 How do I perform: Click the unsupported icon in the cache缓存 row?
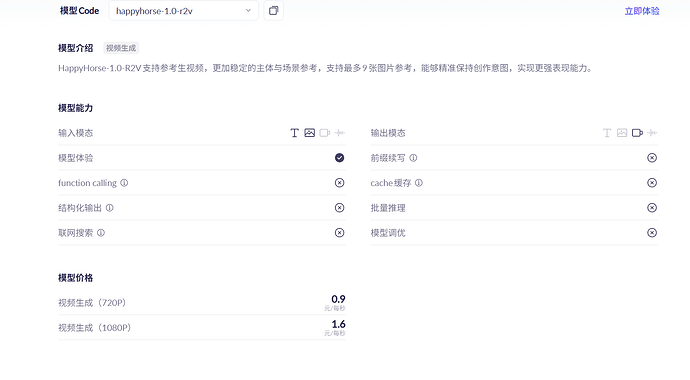click(652, 183)
